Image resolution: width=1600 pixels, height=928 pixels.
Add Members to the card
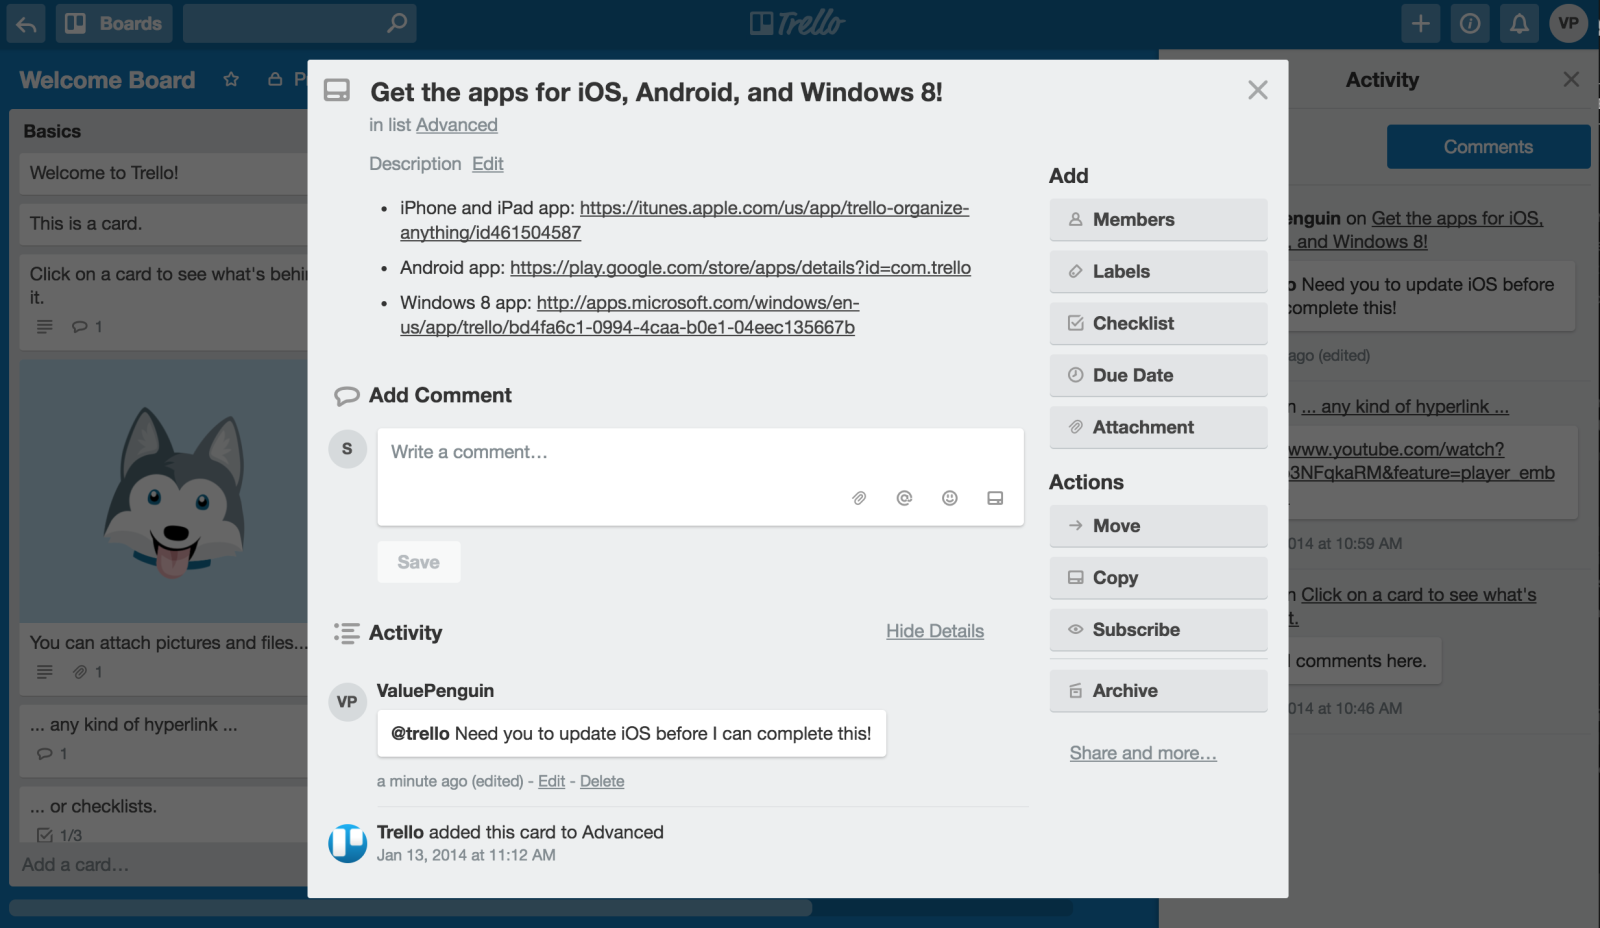[1158, 220]
